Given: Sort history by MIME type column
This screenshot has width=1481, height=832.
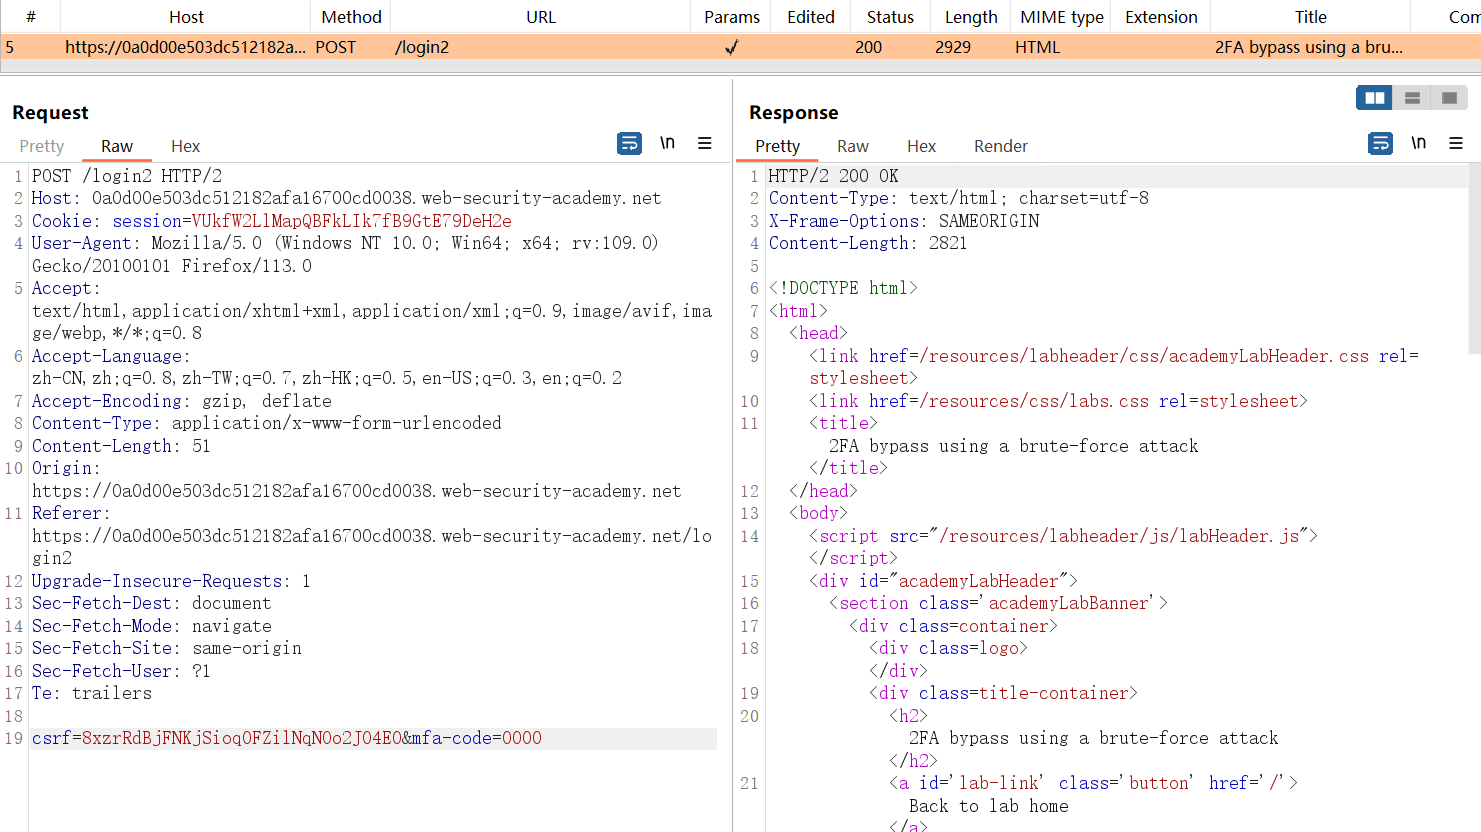Looking at the screenshot, I should click(1061, 17).
